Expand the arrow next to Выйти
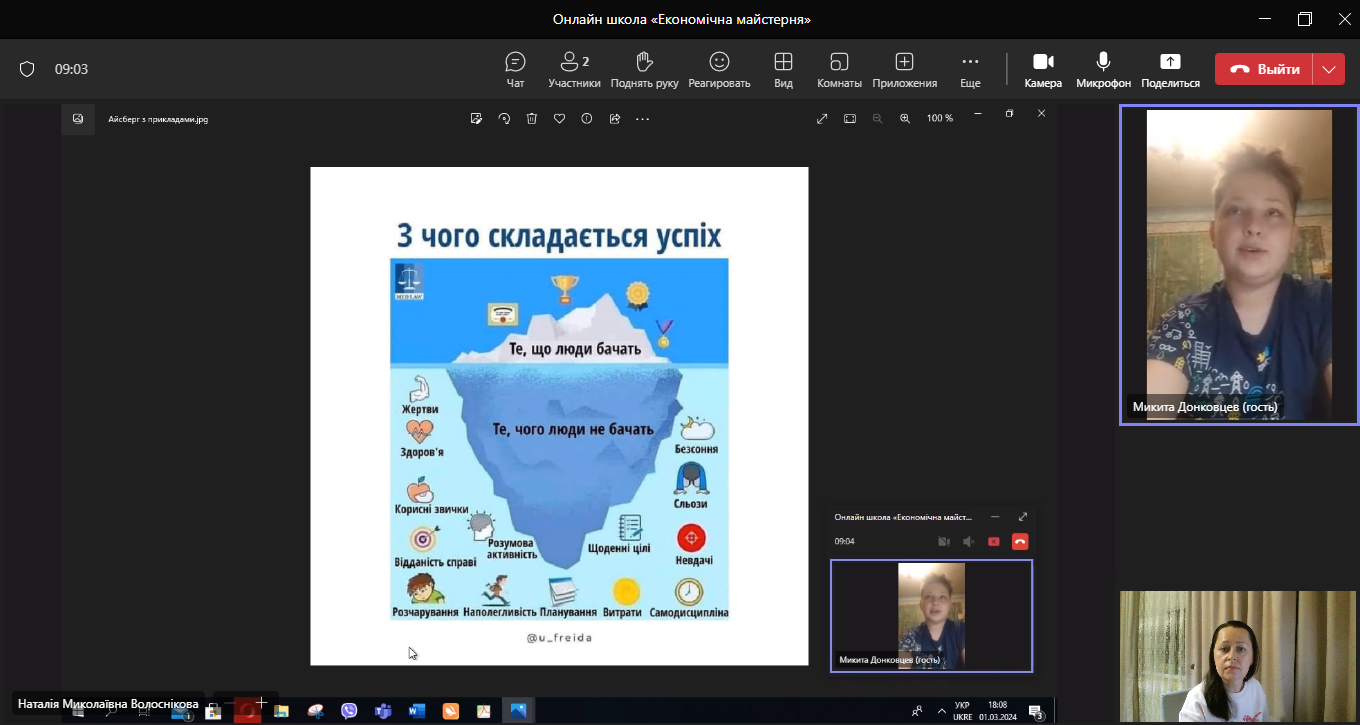Viewport: 1360px width, 725px height. [1328, 69]
